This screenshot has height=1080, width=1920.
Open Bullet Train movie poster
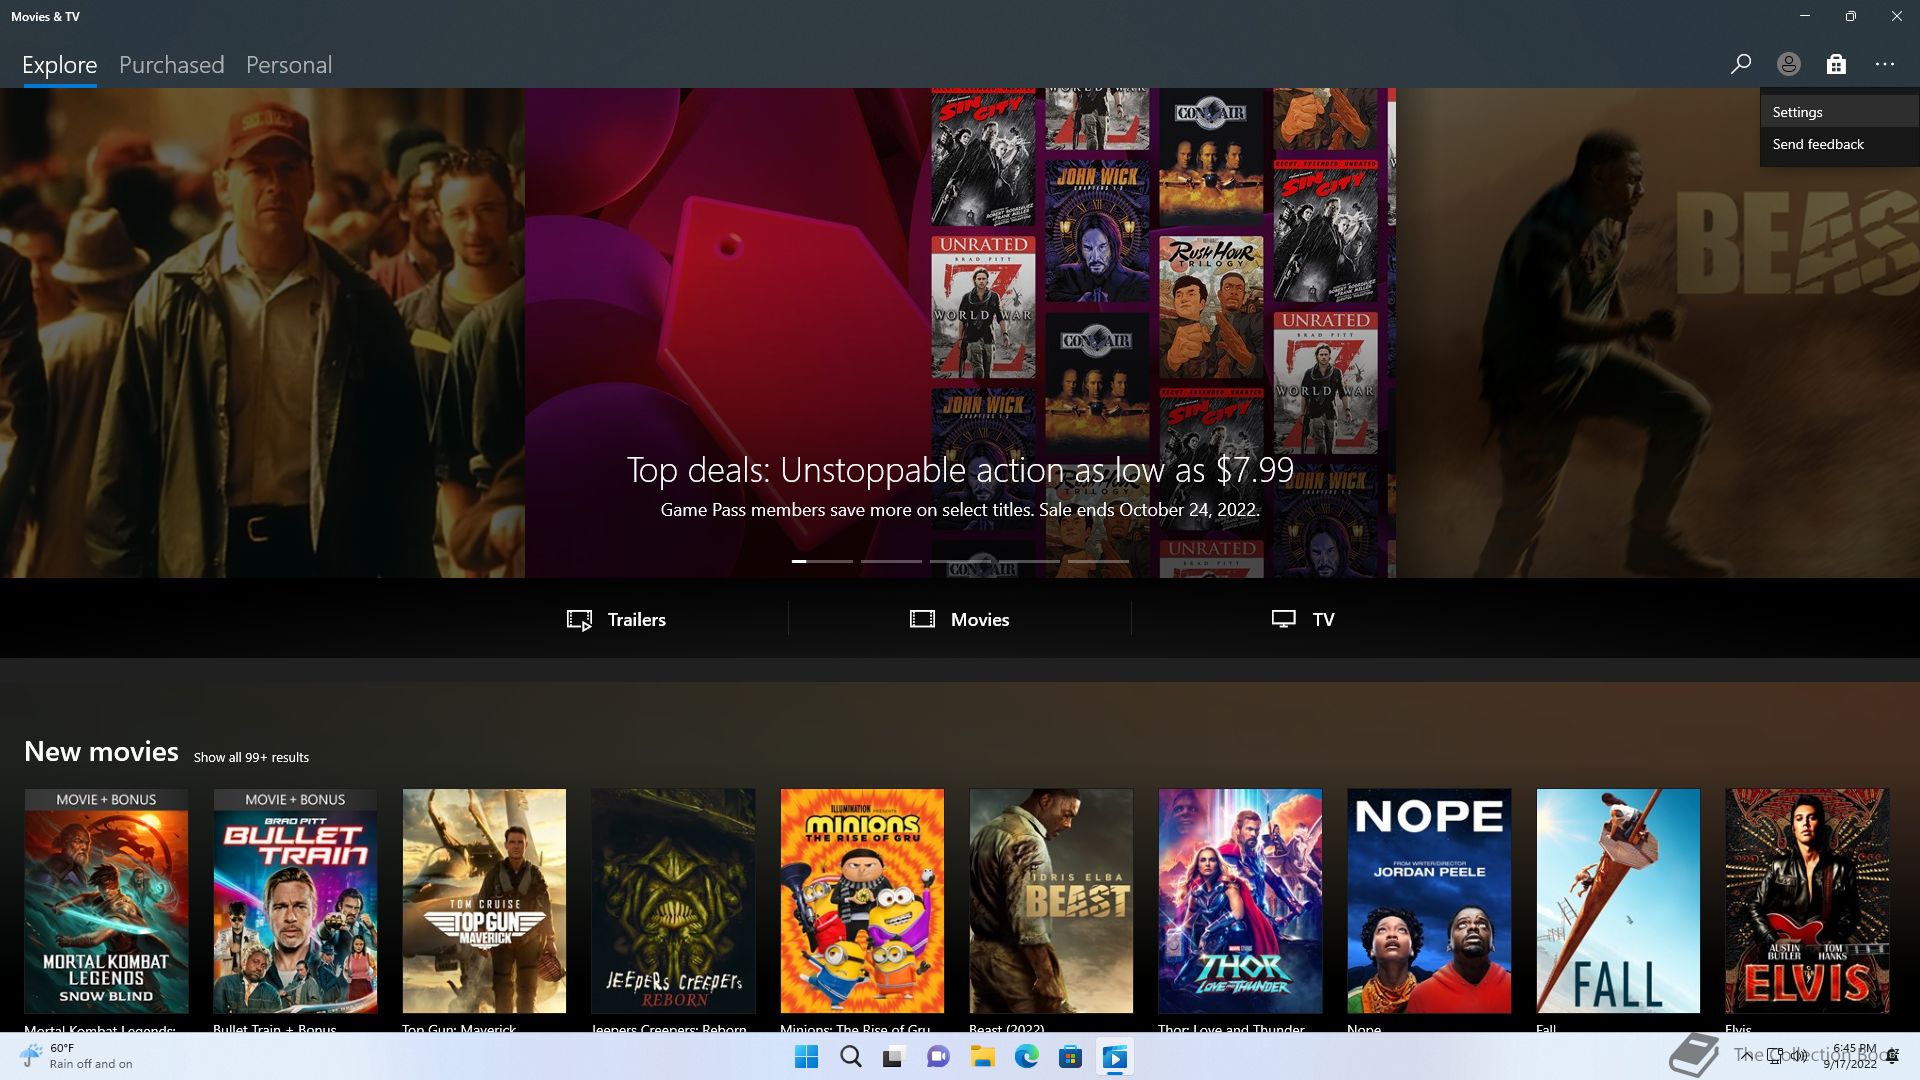[295, 901]
